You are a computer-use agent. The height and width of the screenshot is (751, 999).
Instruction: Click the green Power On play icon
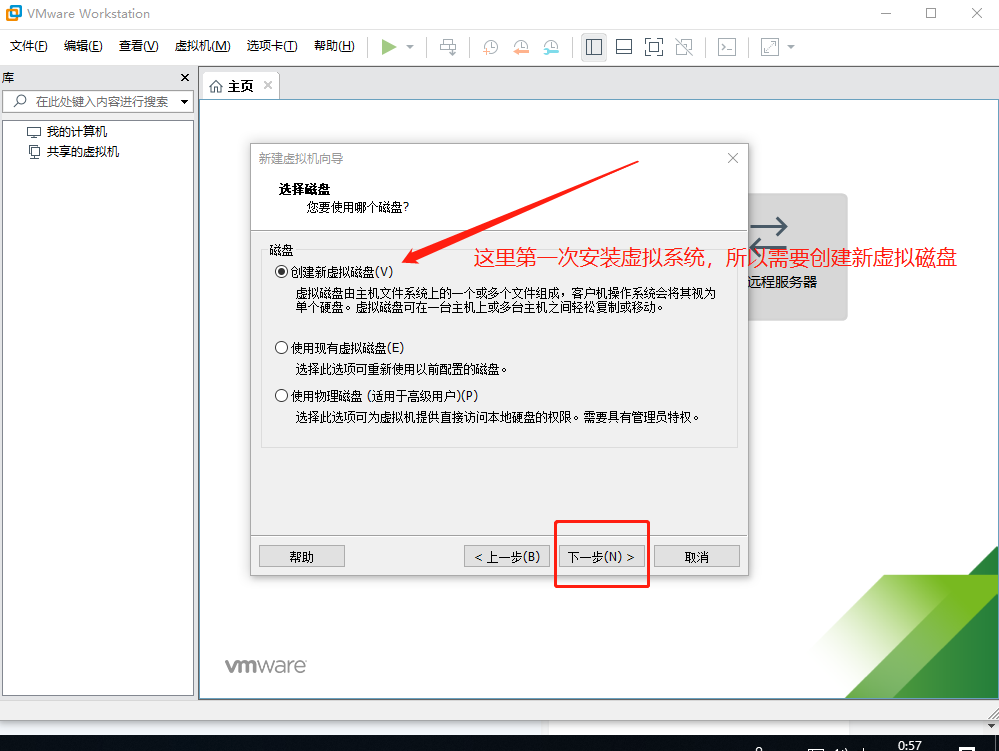(x=389, y=46)
